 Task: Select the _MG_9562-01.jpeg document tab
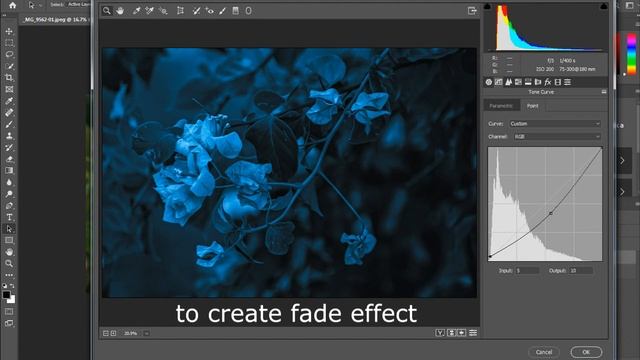(x=55, y=20)
